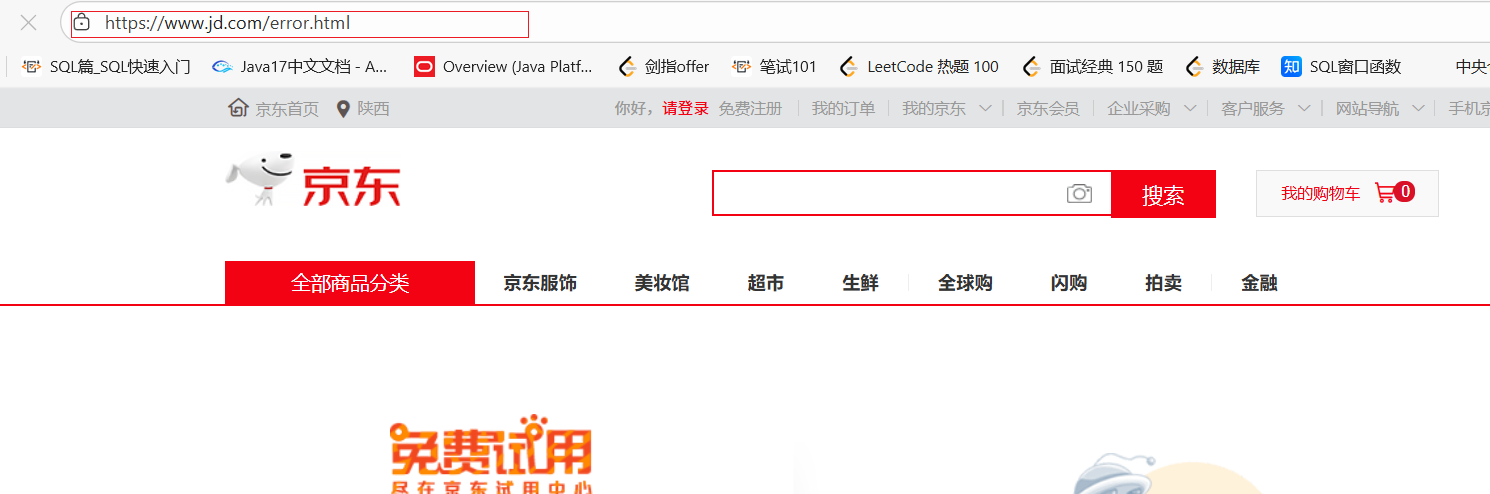Expand the 我的京东 dropdown

coord(946,108)
